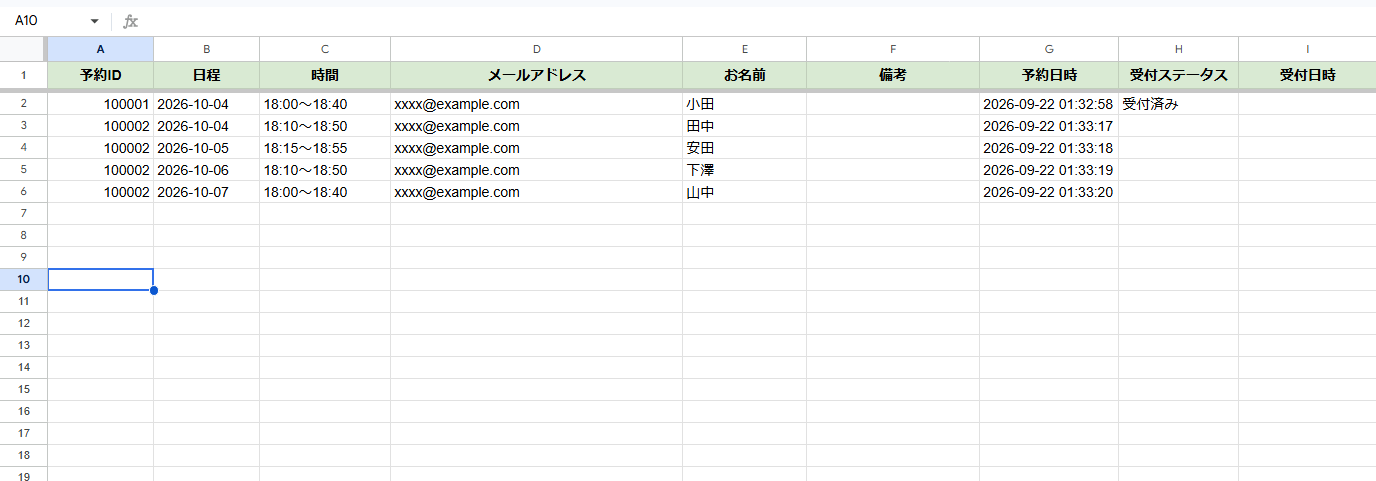Select column D header

click(536, 49)
